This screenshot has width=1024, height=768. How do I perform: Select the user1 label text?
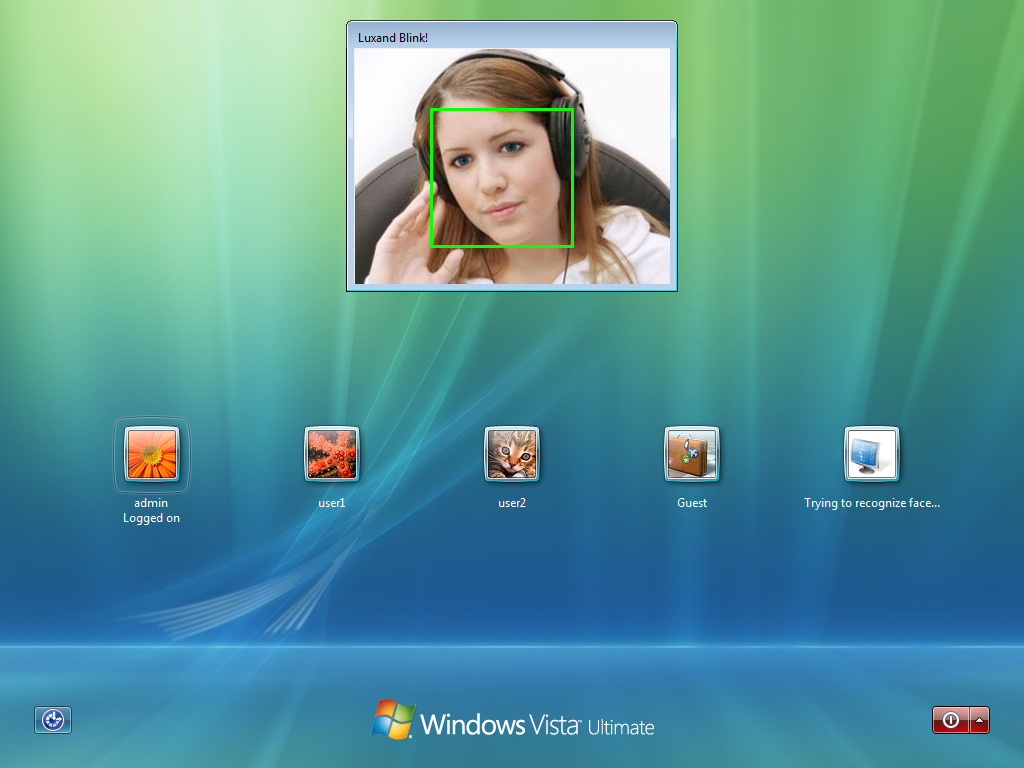331,503
